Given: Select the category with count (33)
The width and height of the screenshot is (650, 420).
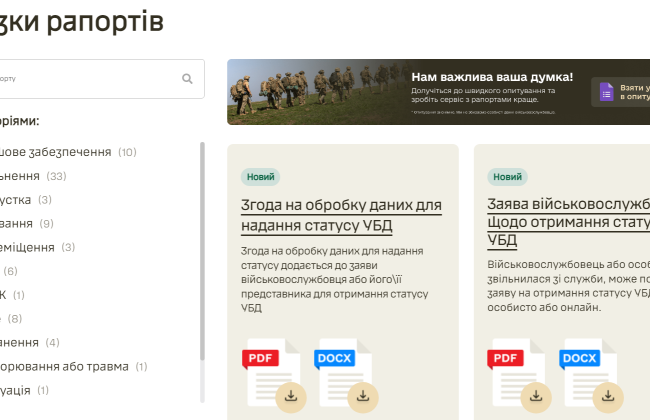Looking at the screenshot, I should [x=33, y=176].
